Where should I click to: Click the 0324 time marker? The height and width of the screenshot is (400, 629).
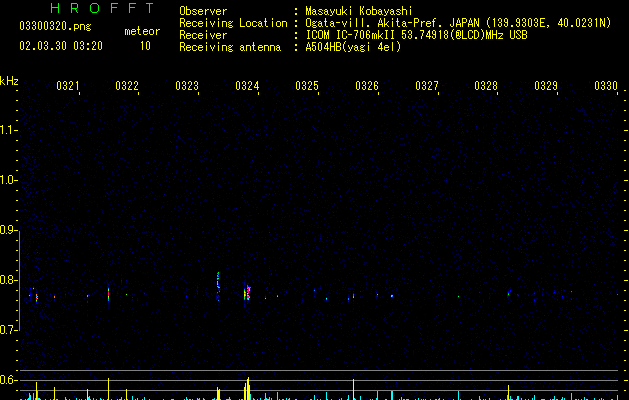(247, 86)
